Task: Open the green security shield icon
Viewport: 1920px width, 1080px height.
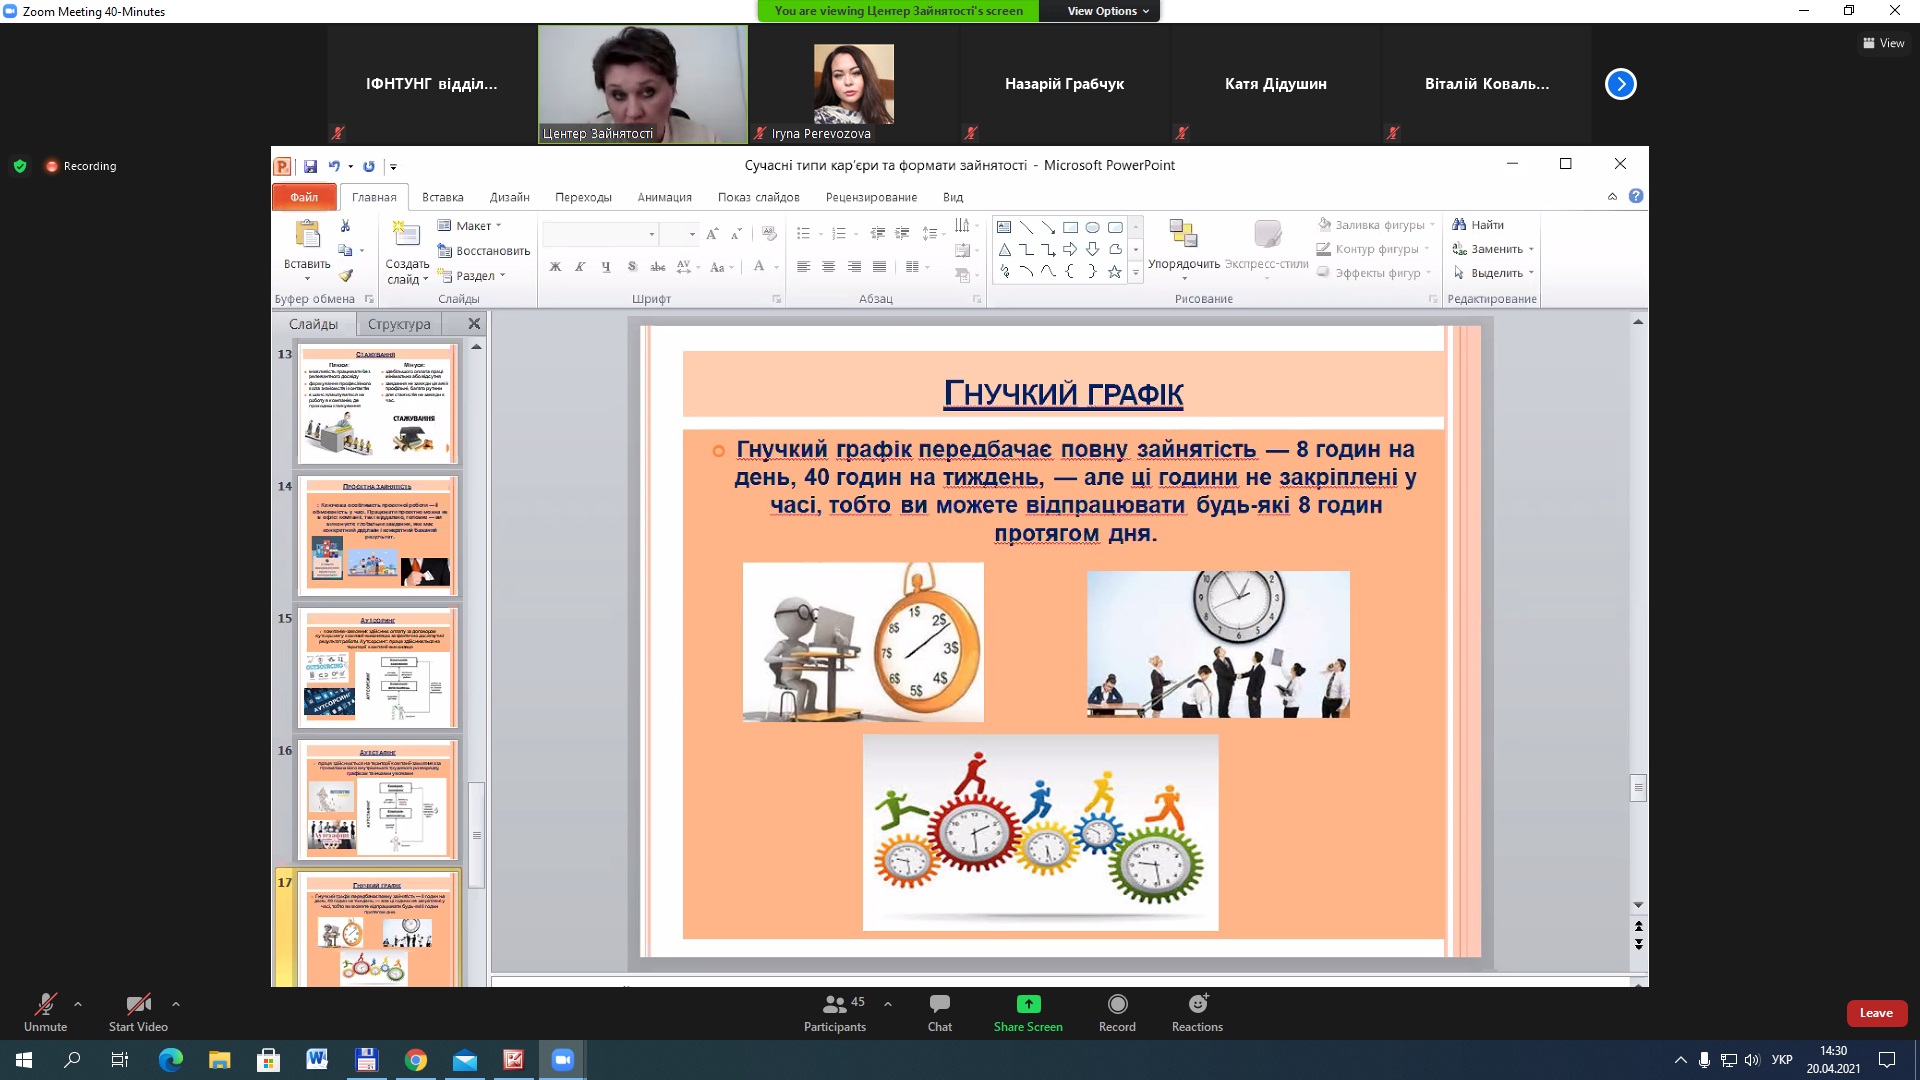Action: 20,166
